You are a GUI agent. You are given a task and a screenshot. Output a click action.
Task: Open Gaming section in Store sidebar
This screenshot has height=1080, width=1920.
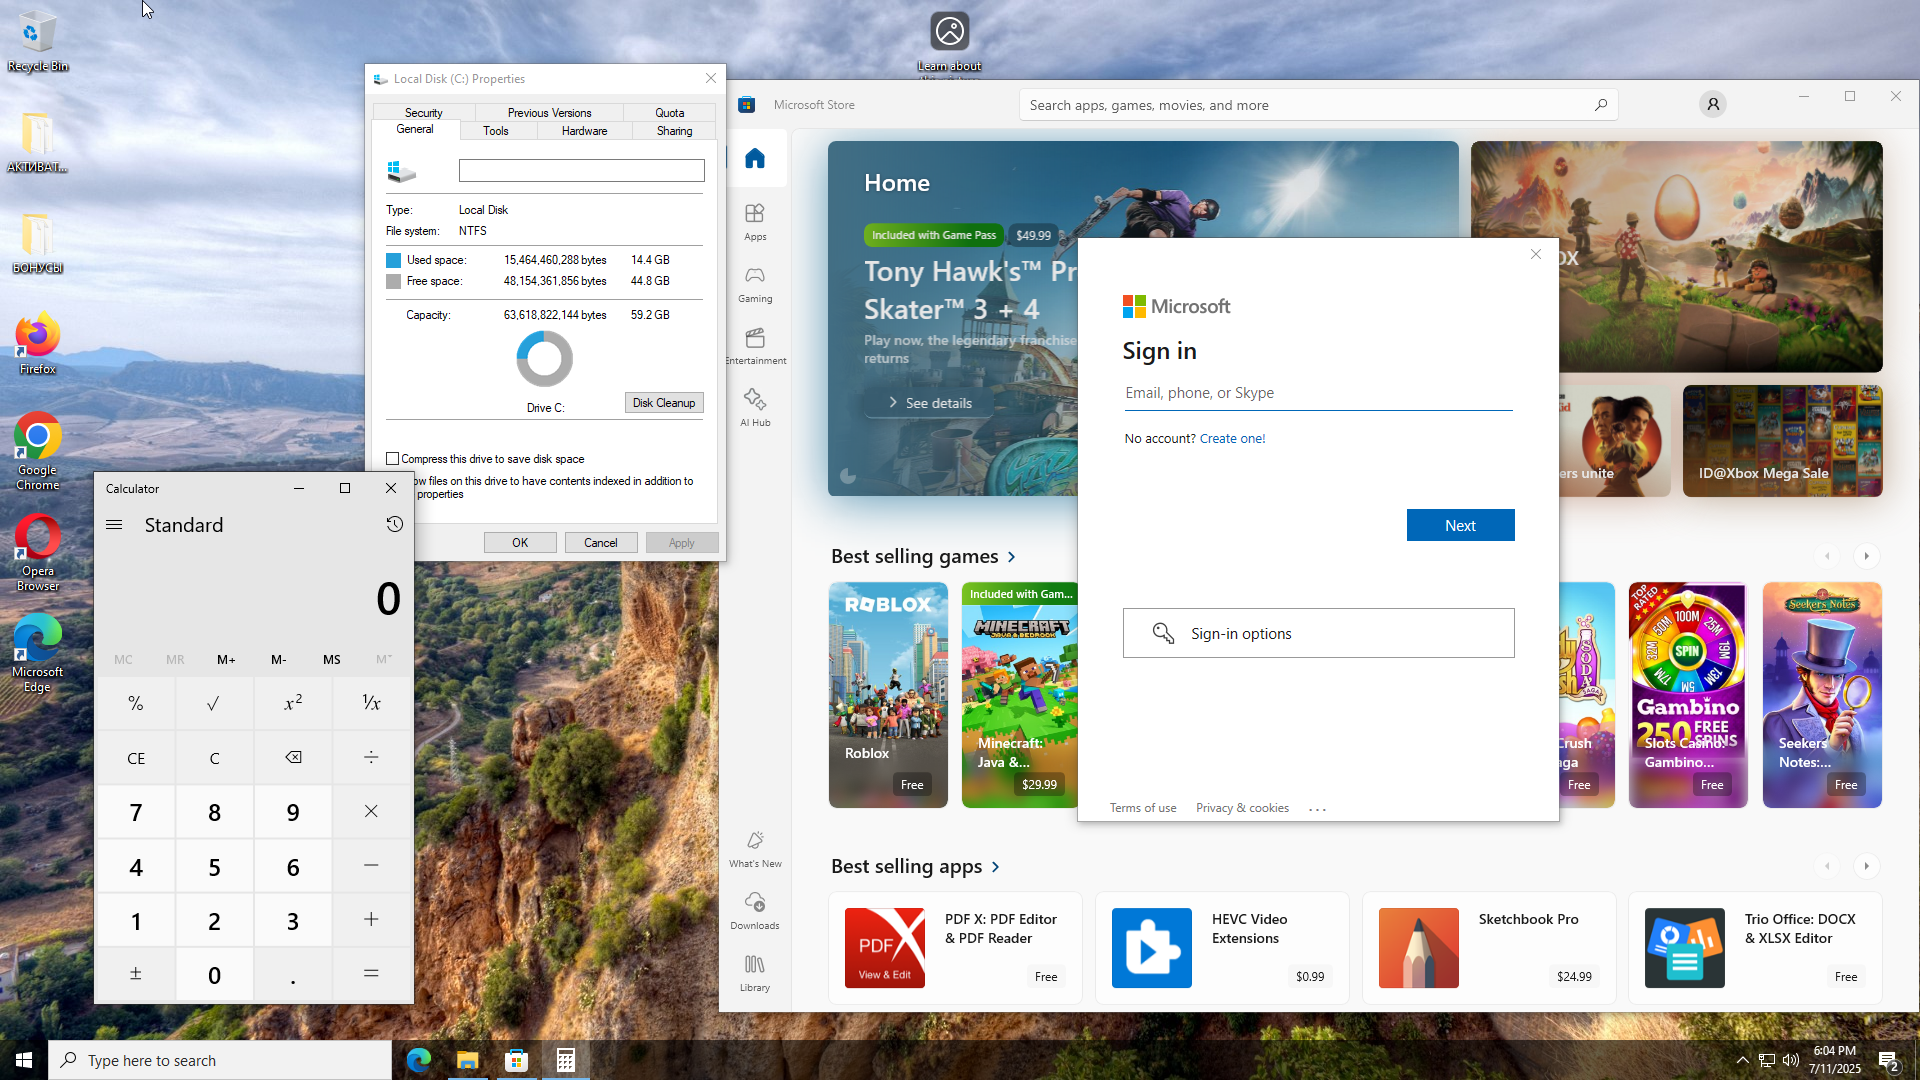click(x=755, y=284)
